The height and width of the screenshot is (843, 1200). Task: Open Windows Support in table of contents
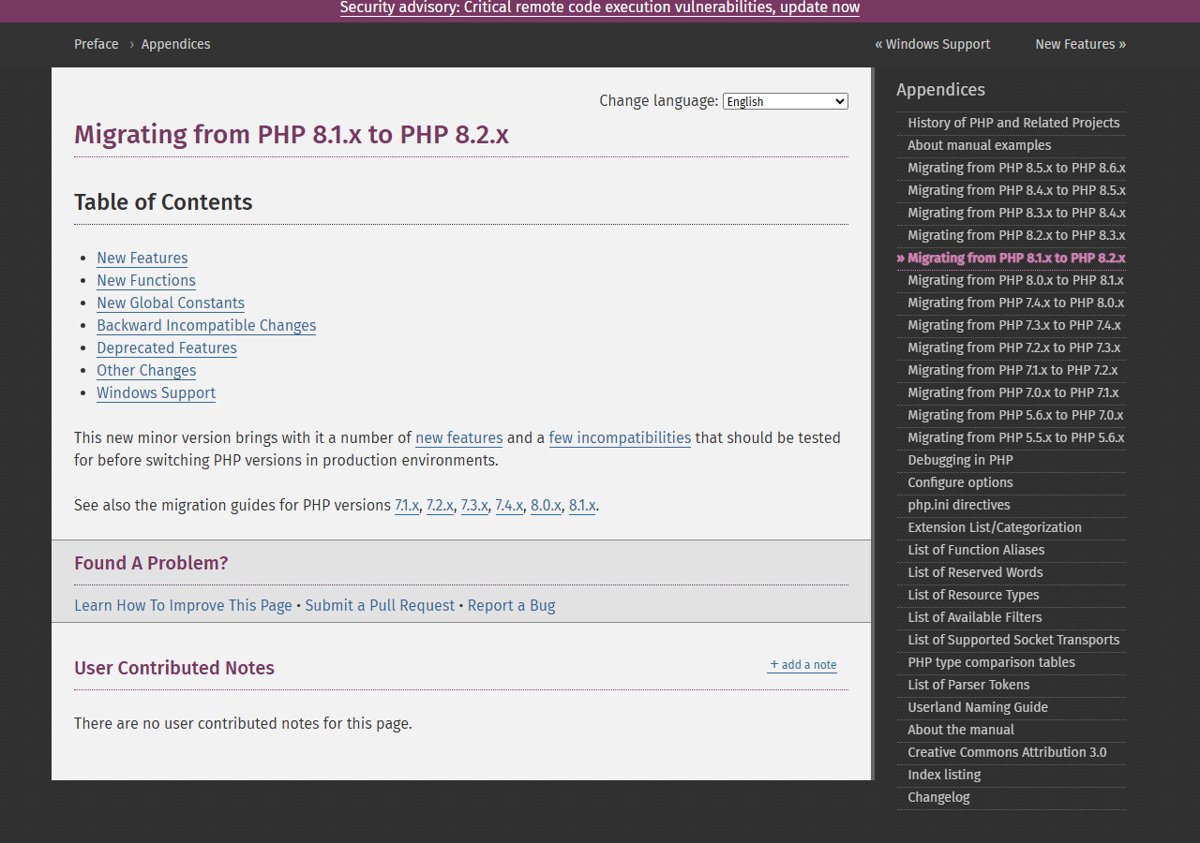156,393
